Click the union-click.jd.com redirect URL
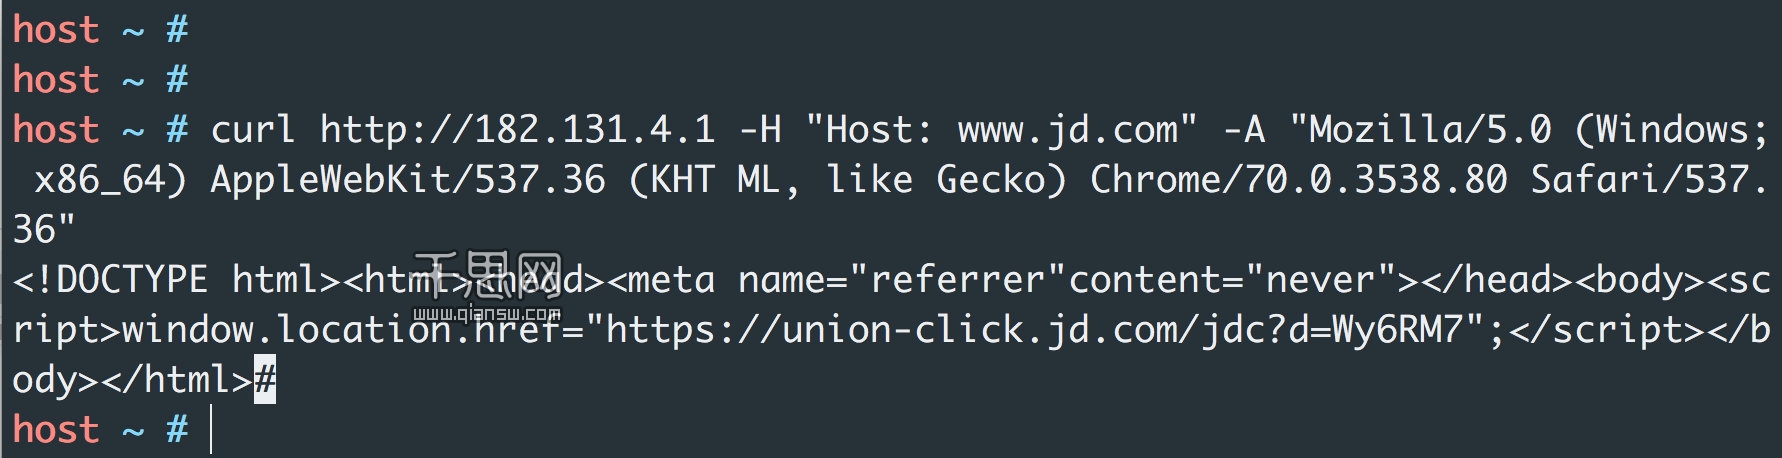The image size is (1782, 458). (x=1035, y=330)
